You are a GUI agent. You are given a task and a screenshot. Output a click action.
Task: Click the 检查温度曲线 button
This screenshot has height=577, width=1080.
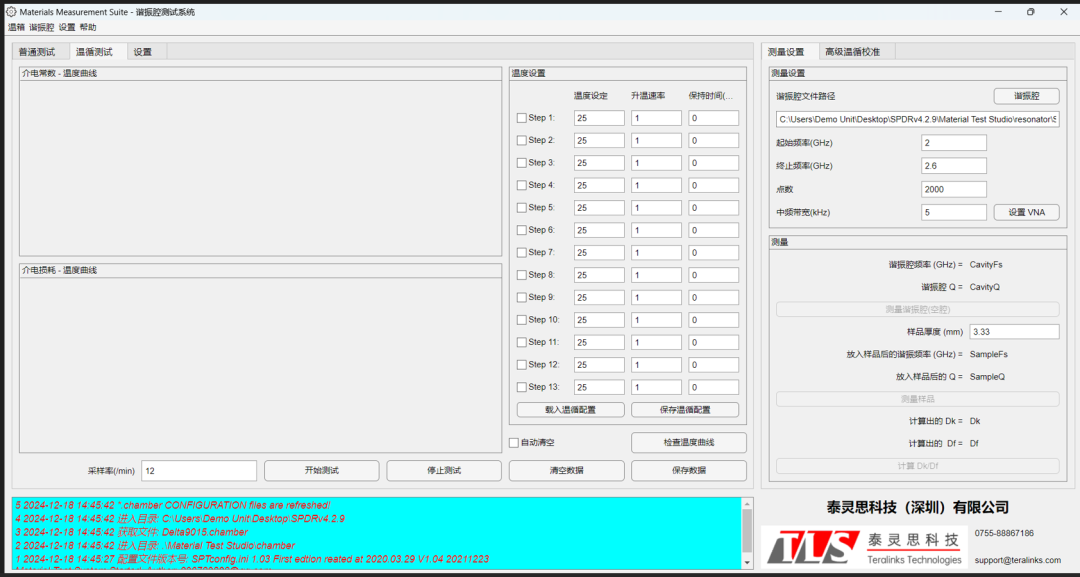tap(689, 442)
